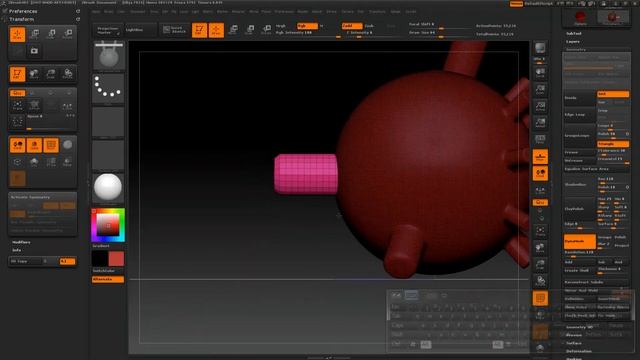Open the Document menu
The image size is (640, 360).
coord(138,11)
